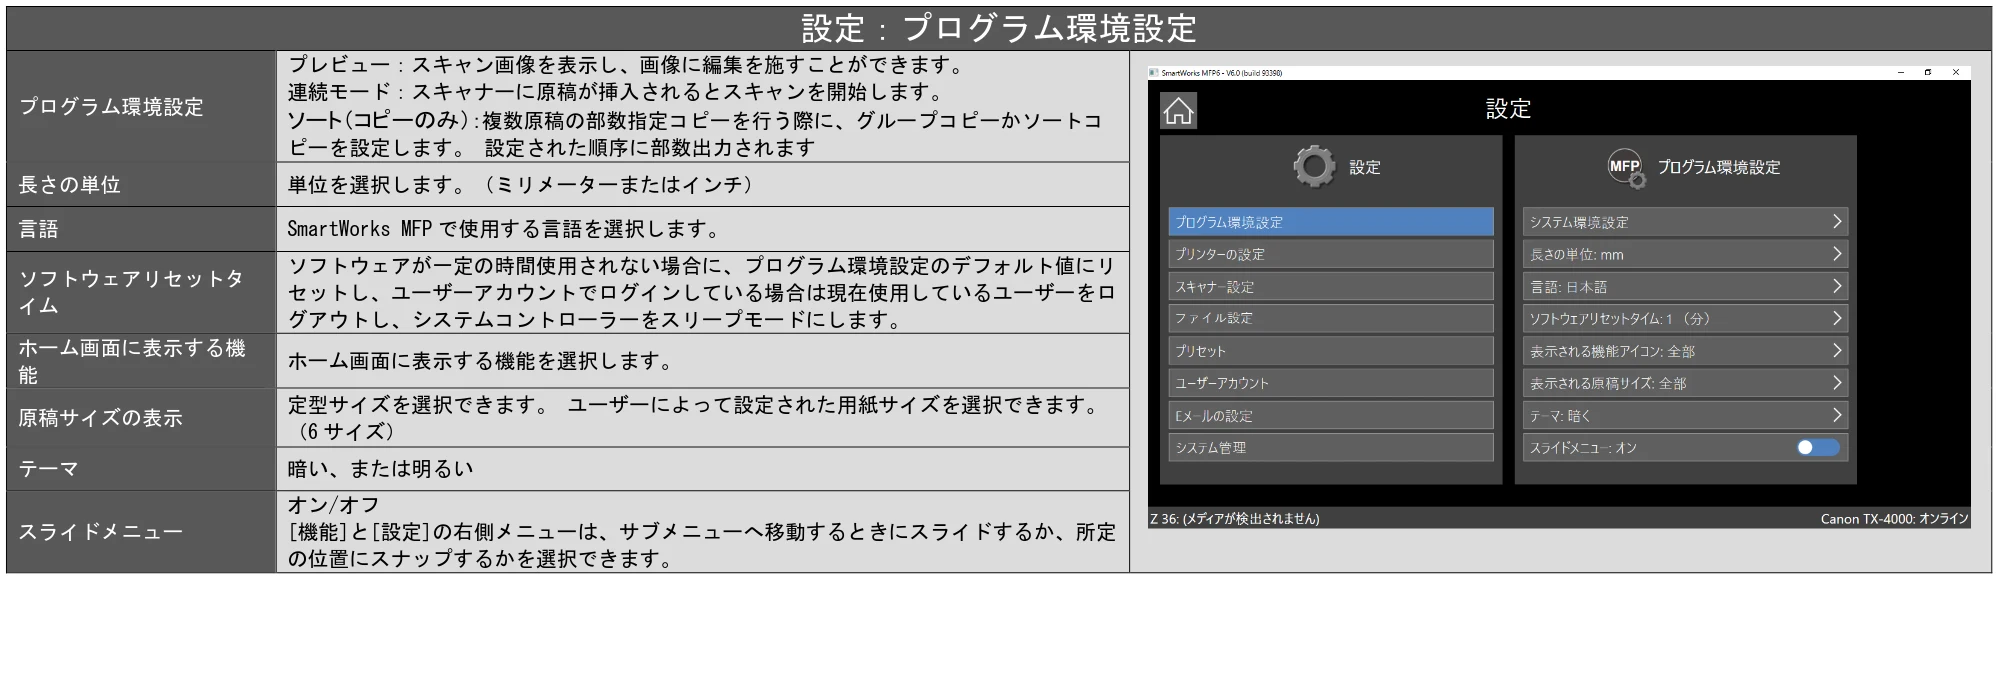
Task: Expand テーマ: 暗く chevron
Action: point(1836,415)
